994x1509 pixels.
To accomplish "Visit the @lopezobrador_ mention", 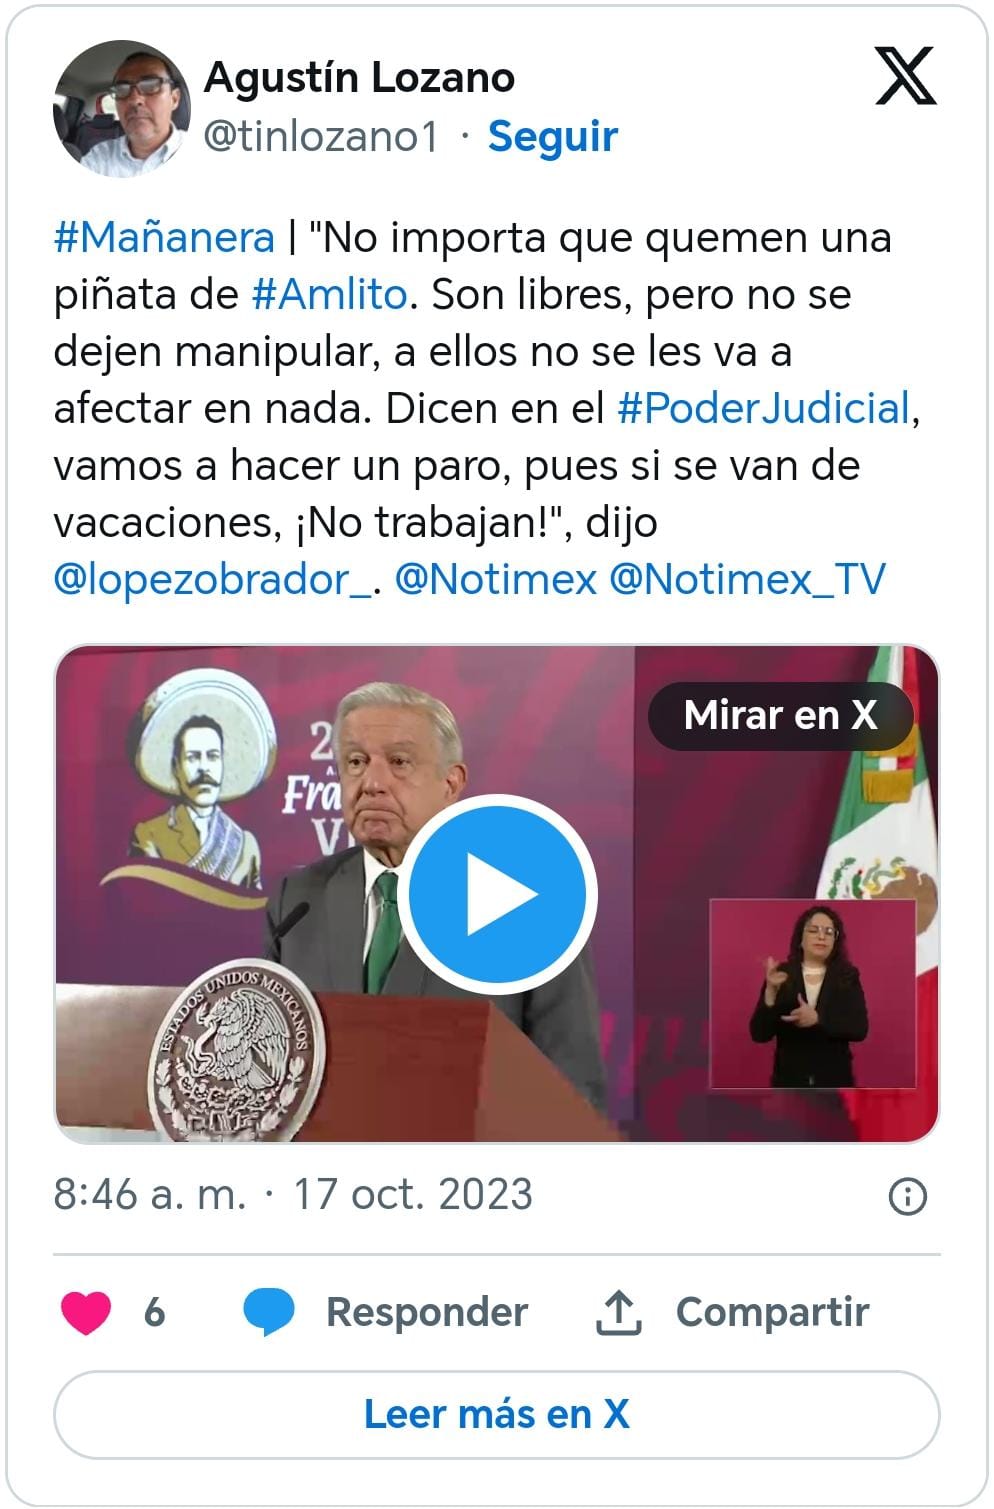I will point(213,580).
